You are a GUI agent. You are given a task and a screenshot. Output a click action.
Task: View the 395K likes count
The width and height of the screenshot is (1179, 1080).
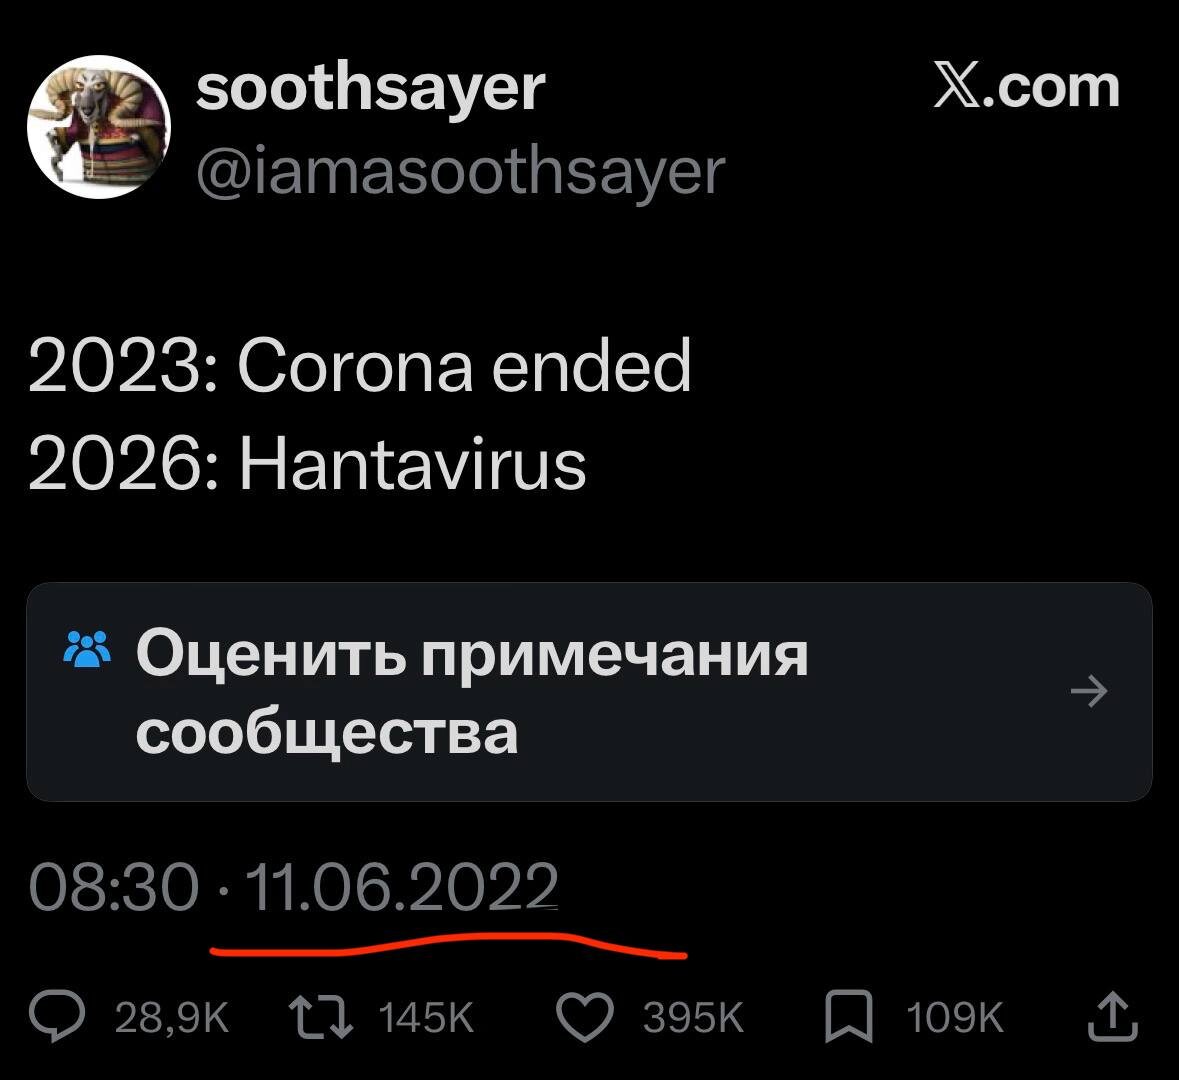coord(693,1018)
